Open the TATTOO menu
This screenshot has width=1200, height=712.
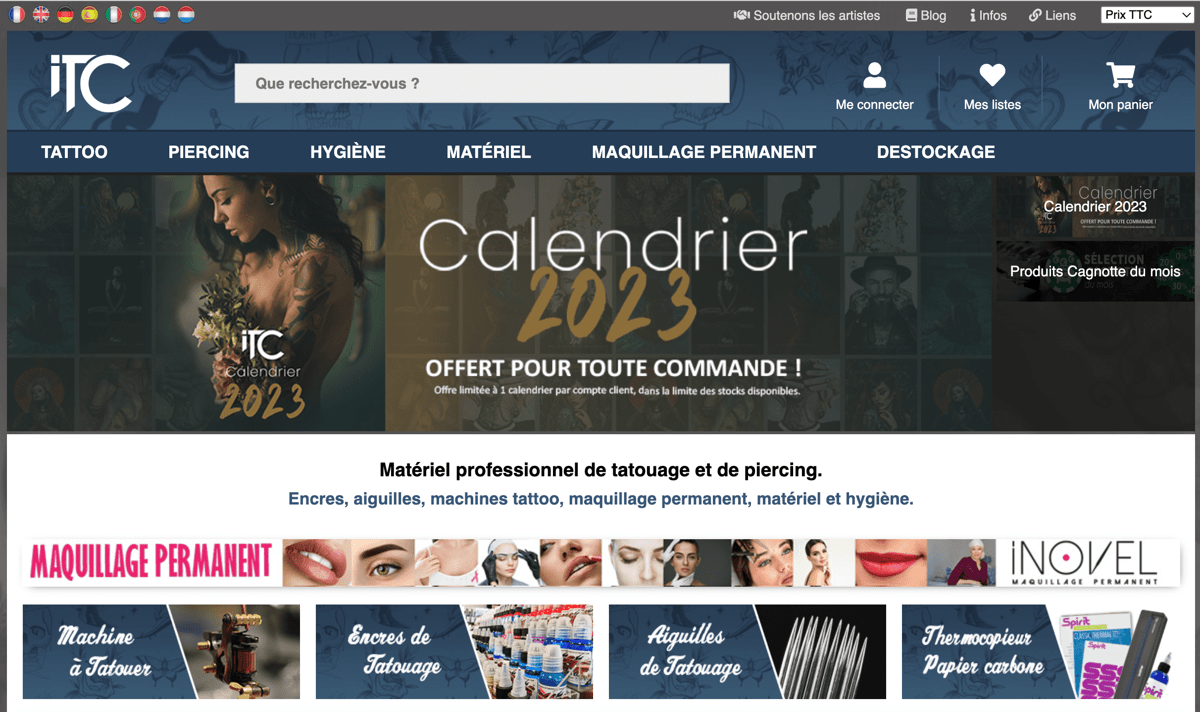coord(74,152)
